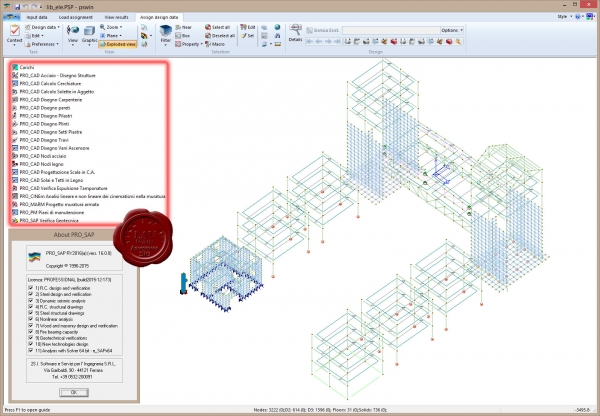Expand the Preferences dropdown
Screen dimensions: 600x416
tap(42, 44)
